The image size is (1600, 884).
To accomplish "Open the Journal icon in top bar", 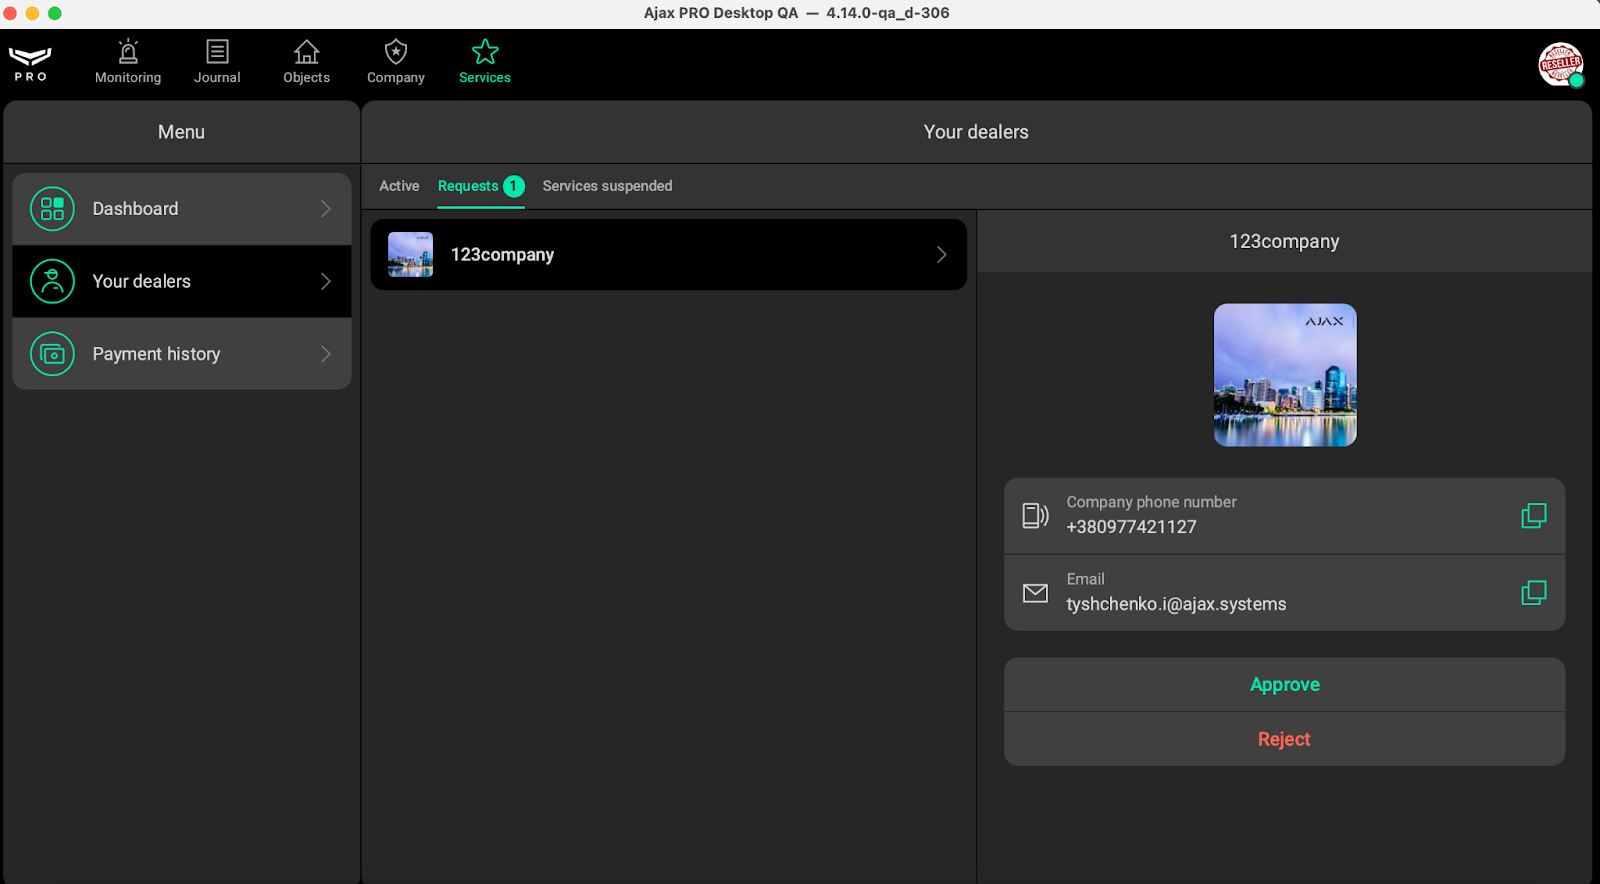I will pyautogui.click(x=217, y=52).
